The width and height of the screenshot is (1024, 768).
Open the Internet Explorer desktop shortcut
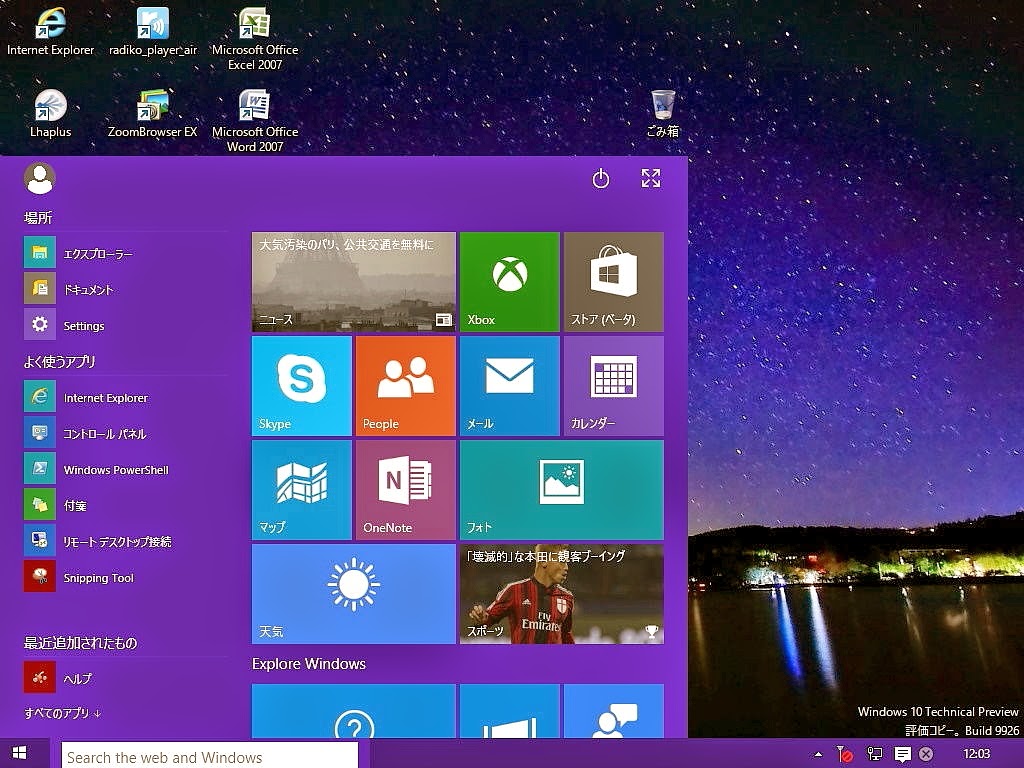click(x=50, y=31)
